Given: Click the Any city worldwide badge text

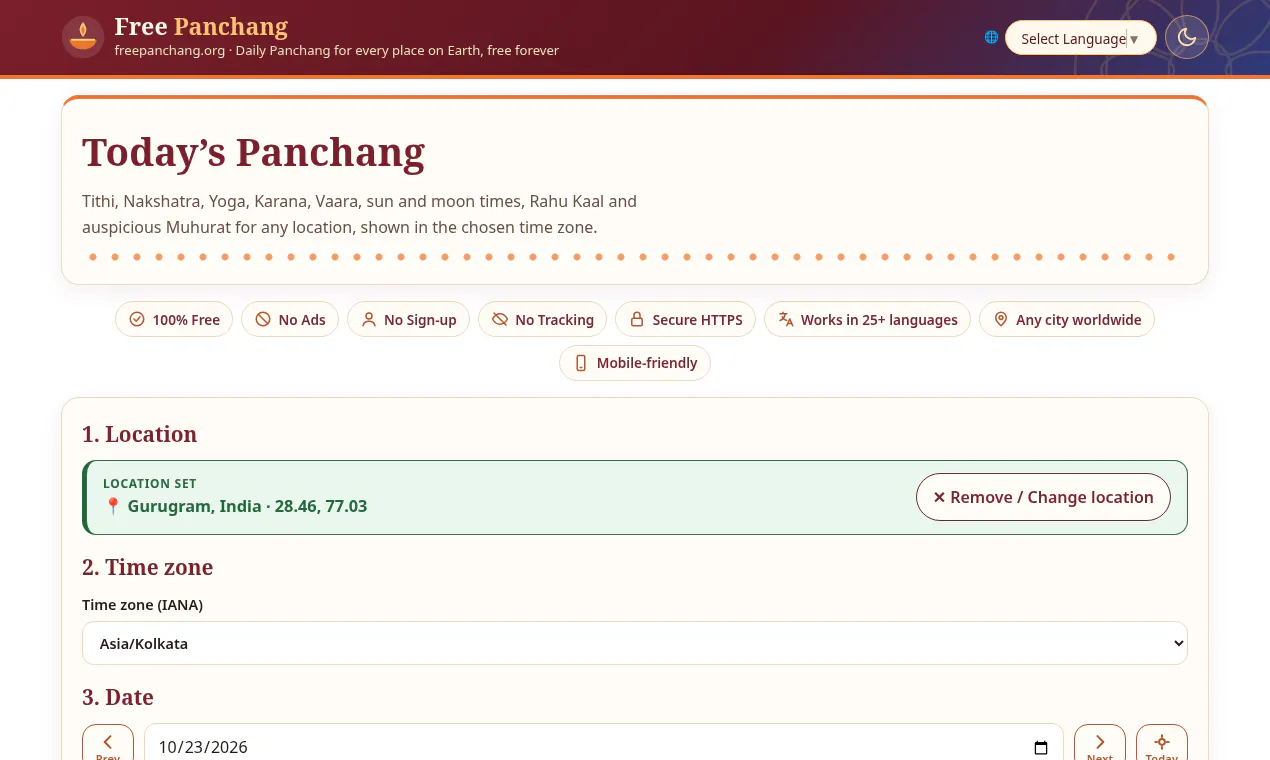Looking at the screenshot, I should [x=1078, y=320].
